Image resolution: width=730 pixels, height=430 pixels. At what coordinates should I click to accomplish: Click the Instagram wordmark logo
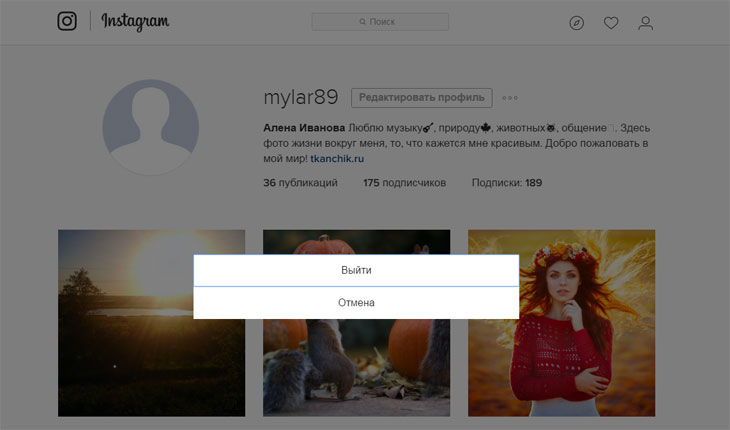[x=135, y=22]
